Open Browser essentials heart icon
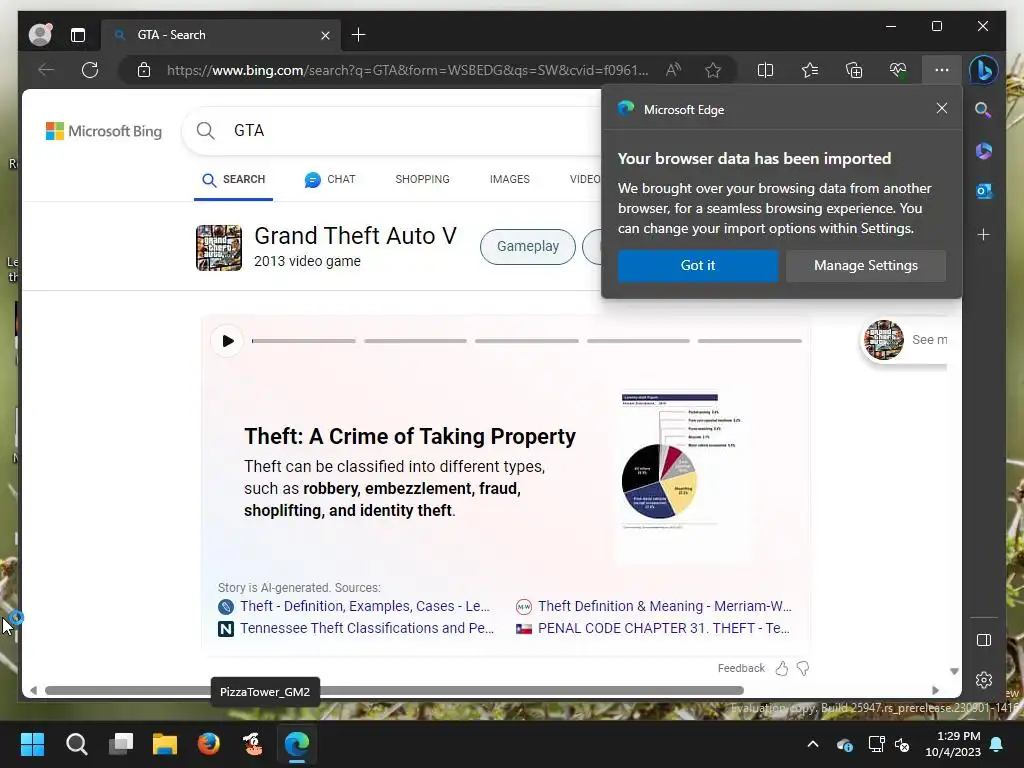 (x=898, y=70)
